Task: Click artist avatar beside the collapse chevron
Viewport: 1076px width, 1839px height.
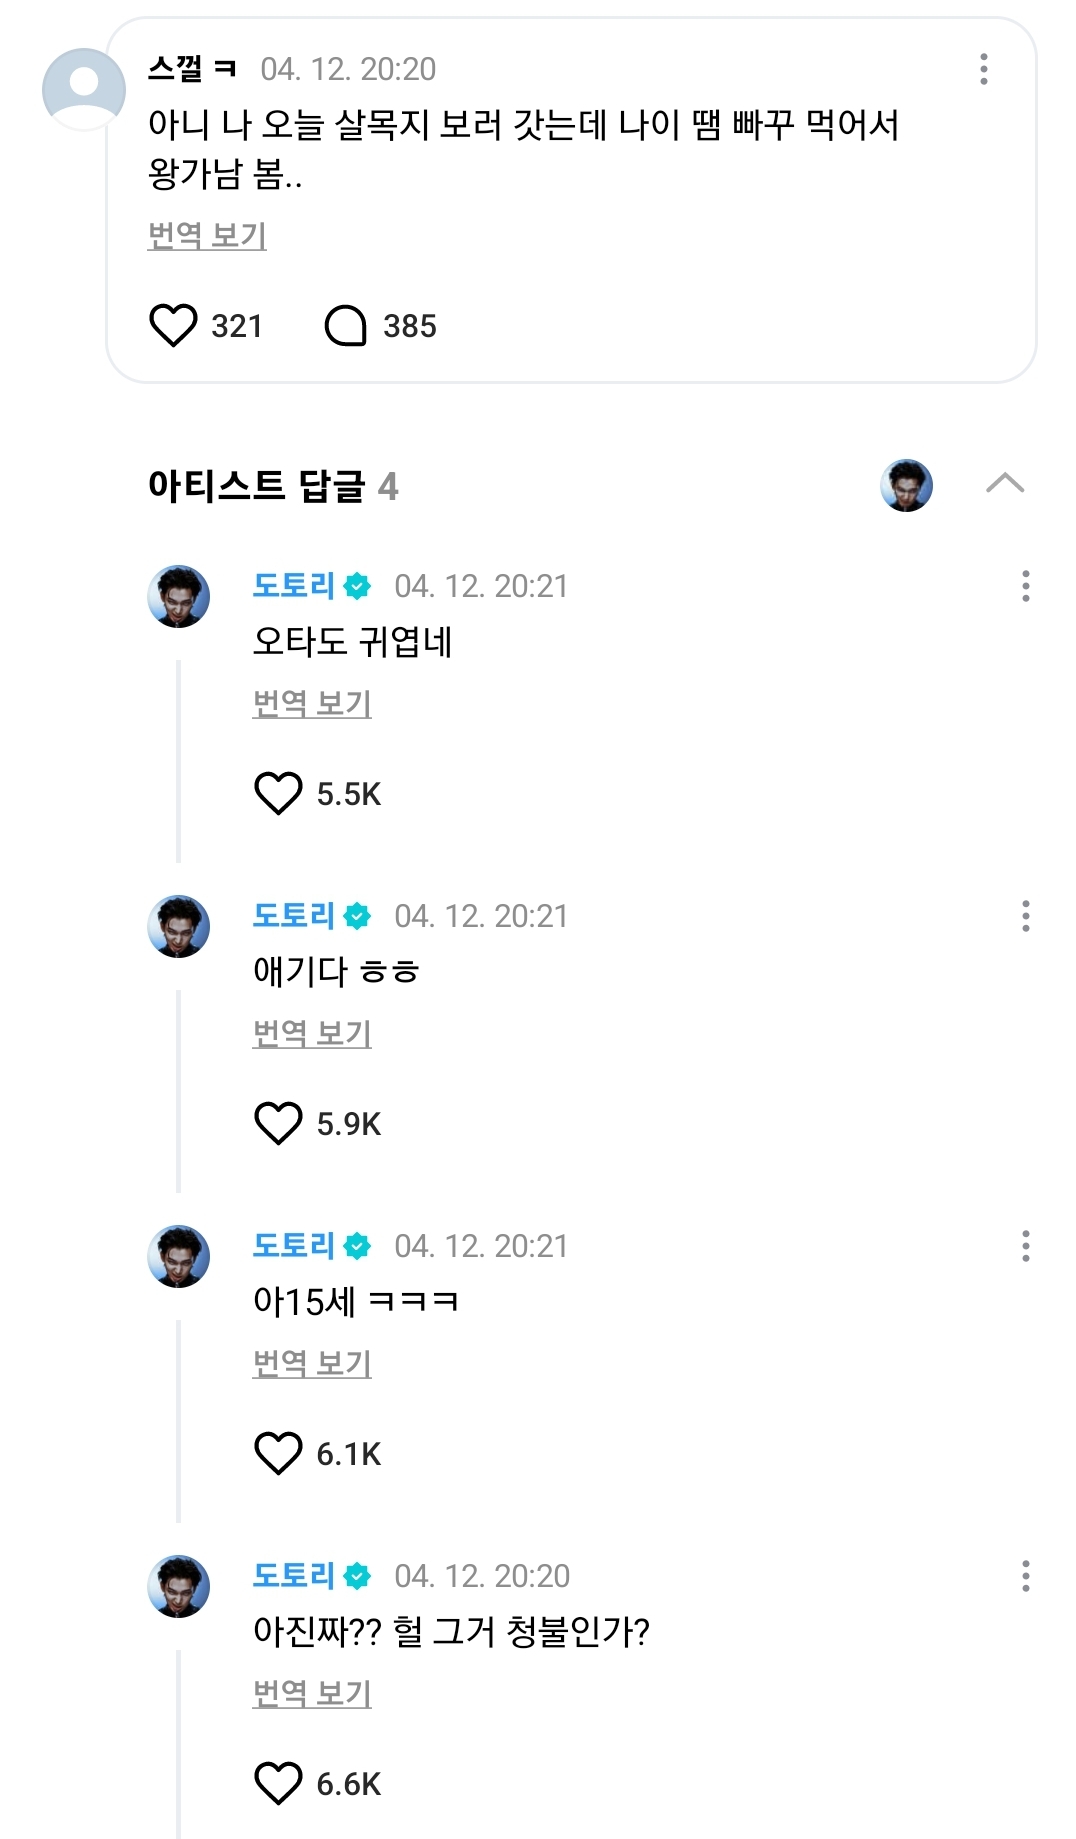Action: click(x=906, y=486)
